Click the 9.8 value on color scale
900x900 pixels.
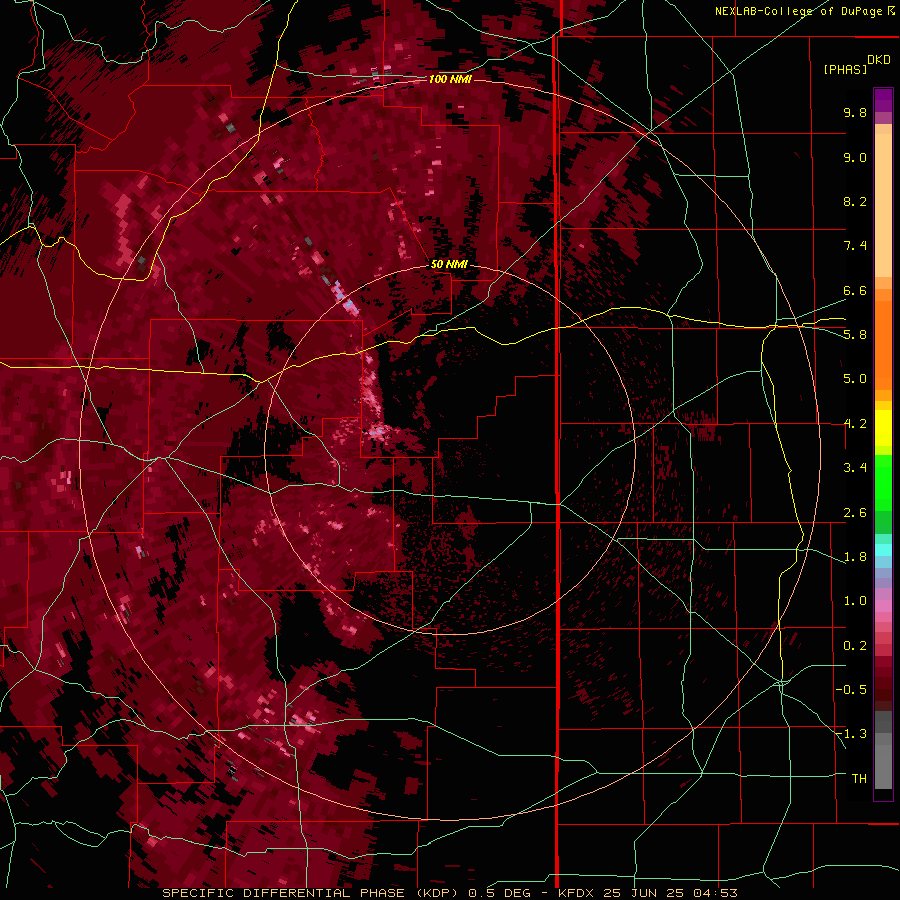tap(855, 112)
